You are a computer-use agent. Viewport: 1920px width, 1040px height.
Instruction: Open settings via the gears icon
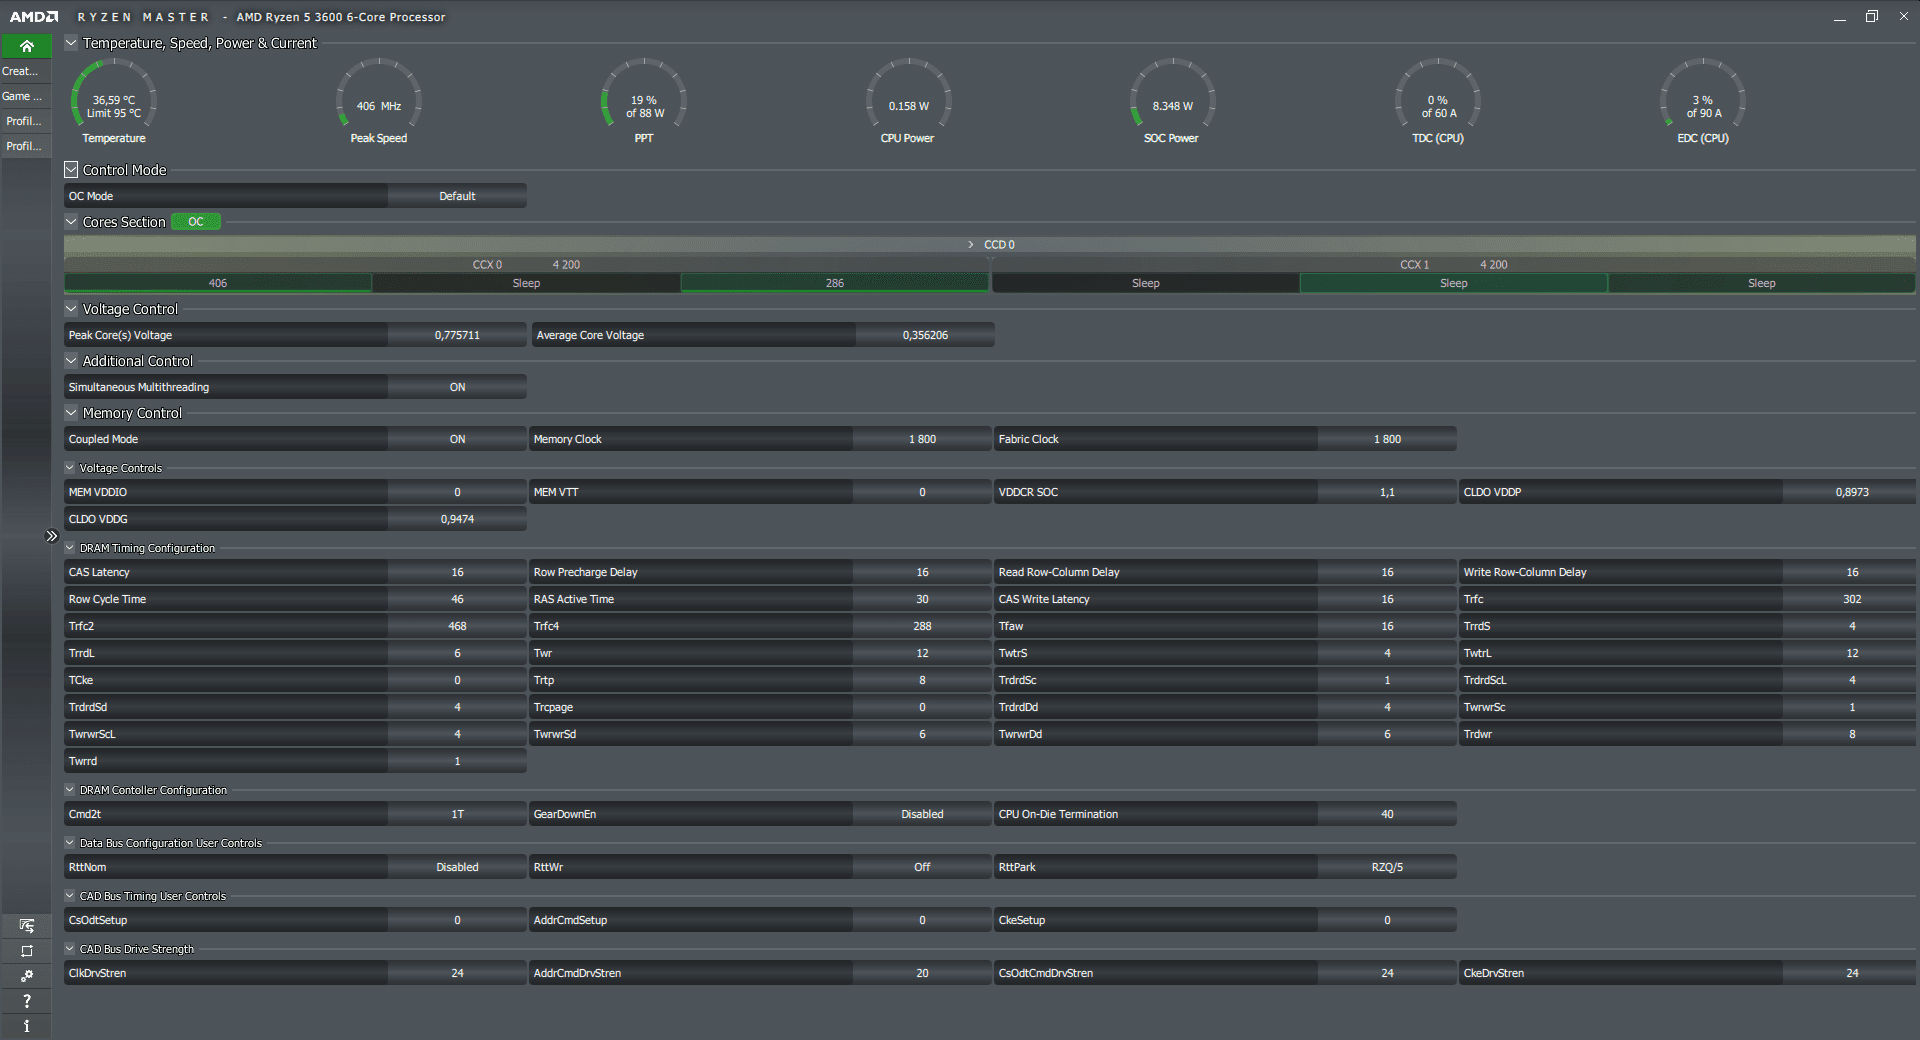pyautogui.click(x=26, y=976)
